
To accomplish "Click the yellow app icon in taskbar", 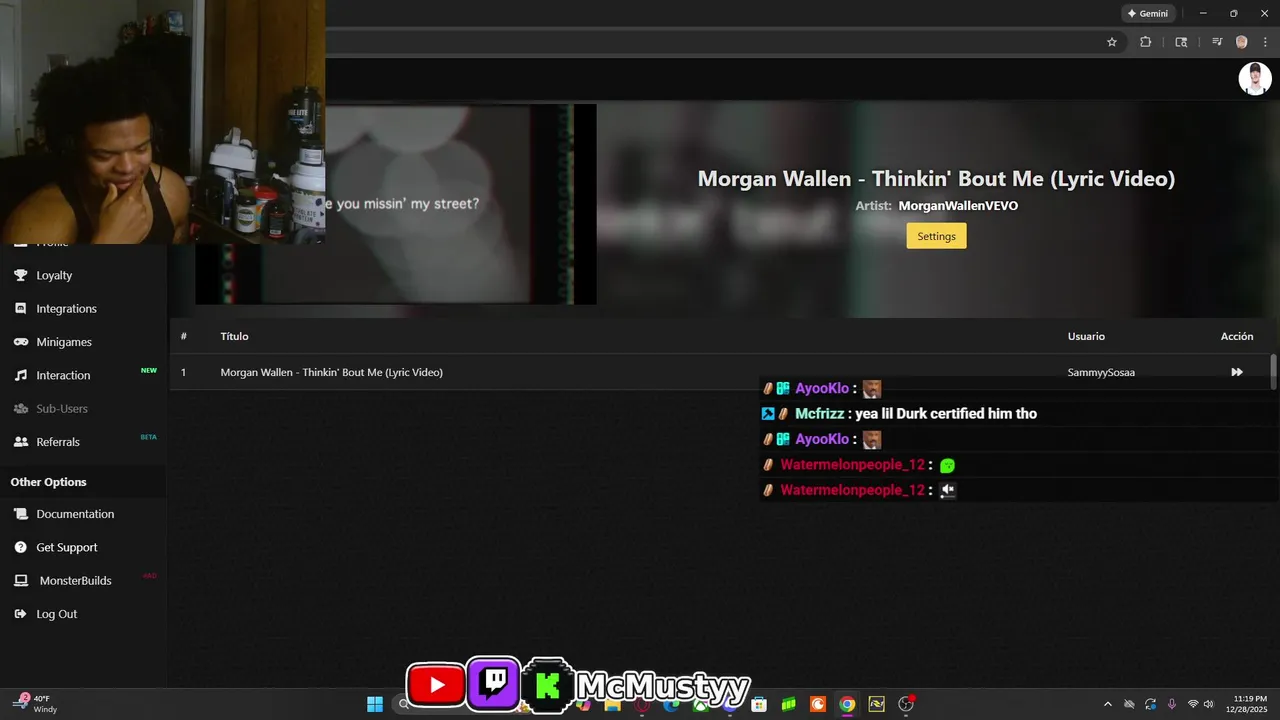I will point(877,705).
